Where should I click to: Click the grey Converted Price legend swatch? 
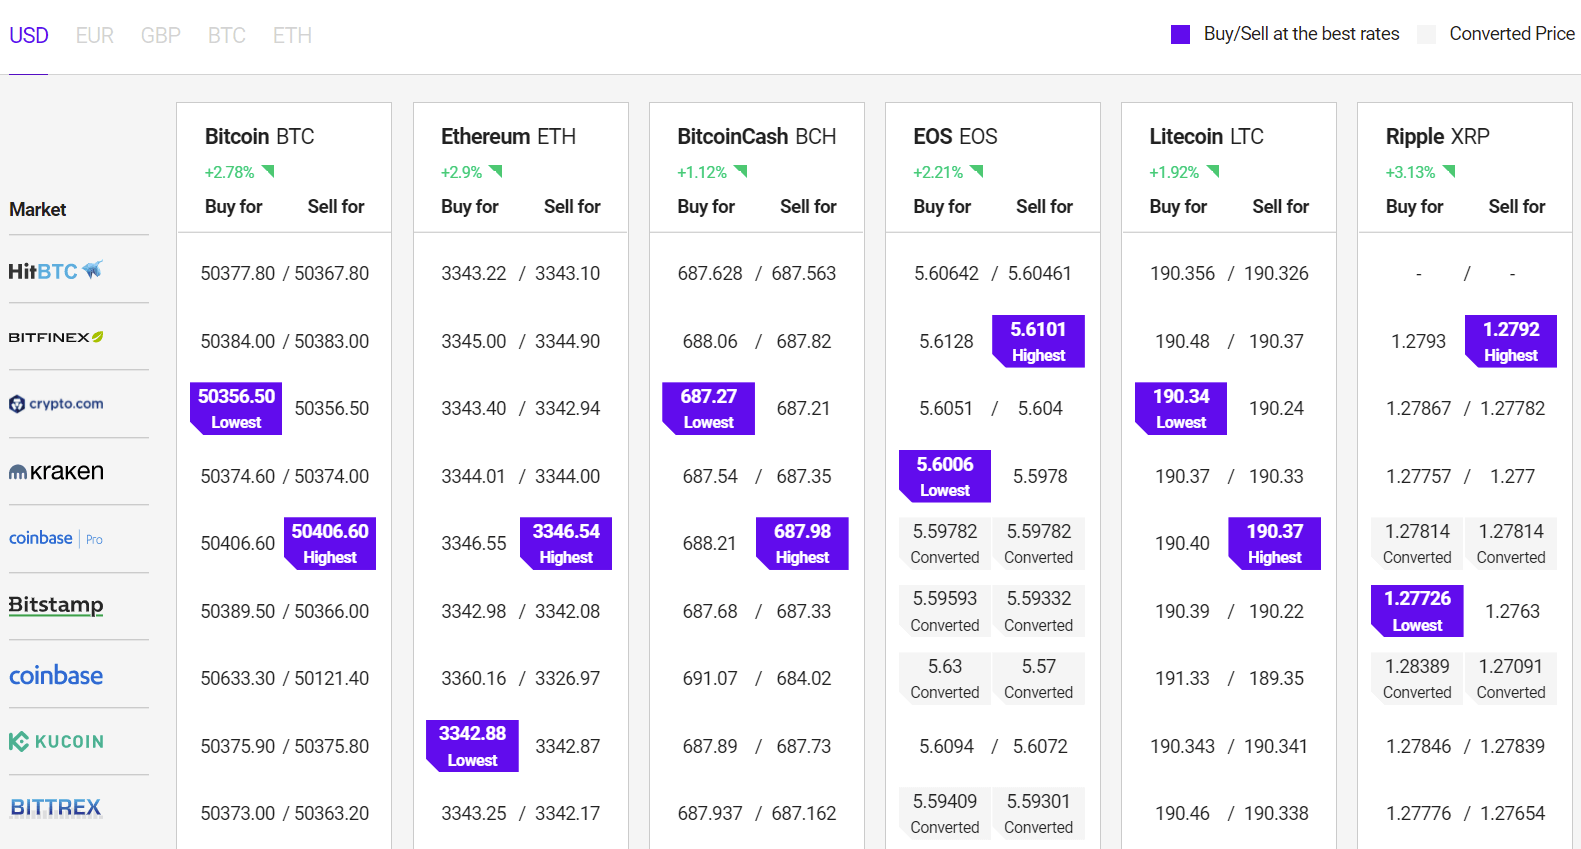pyautogui.click(x=1427, y=35)
